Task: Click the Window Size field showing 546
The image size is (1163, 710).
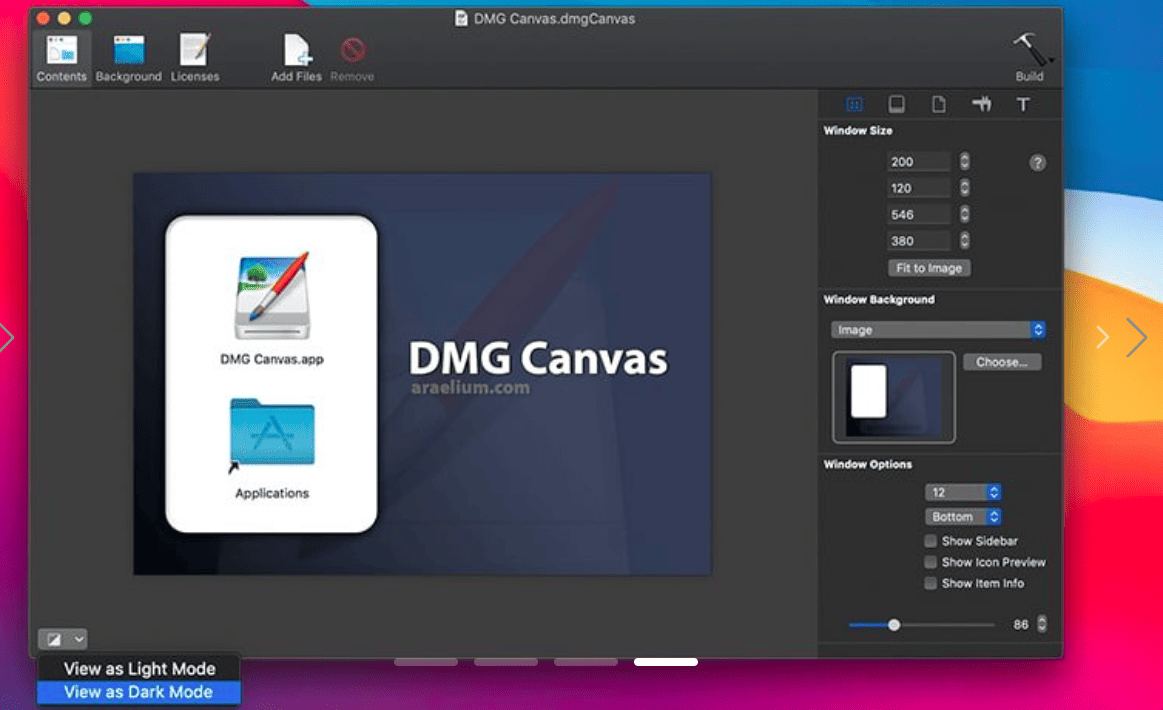Action: click(918, 214)
